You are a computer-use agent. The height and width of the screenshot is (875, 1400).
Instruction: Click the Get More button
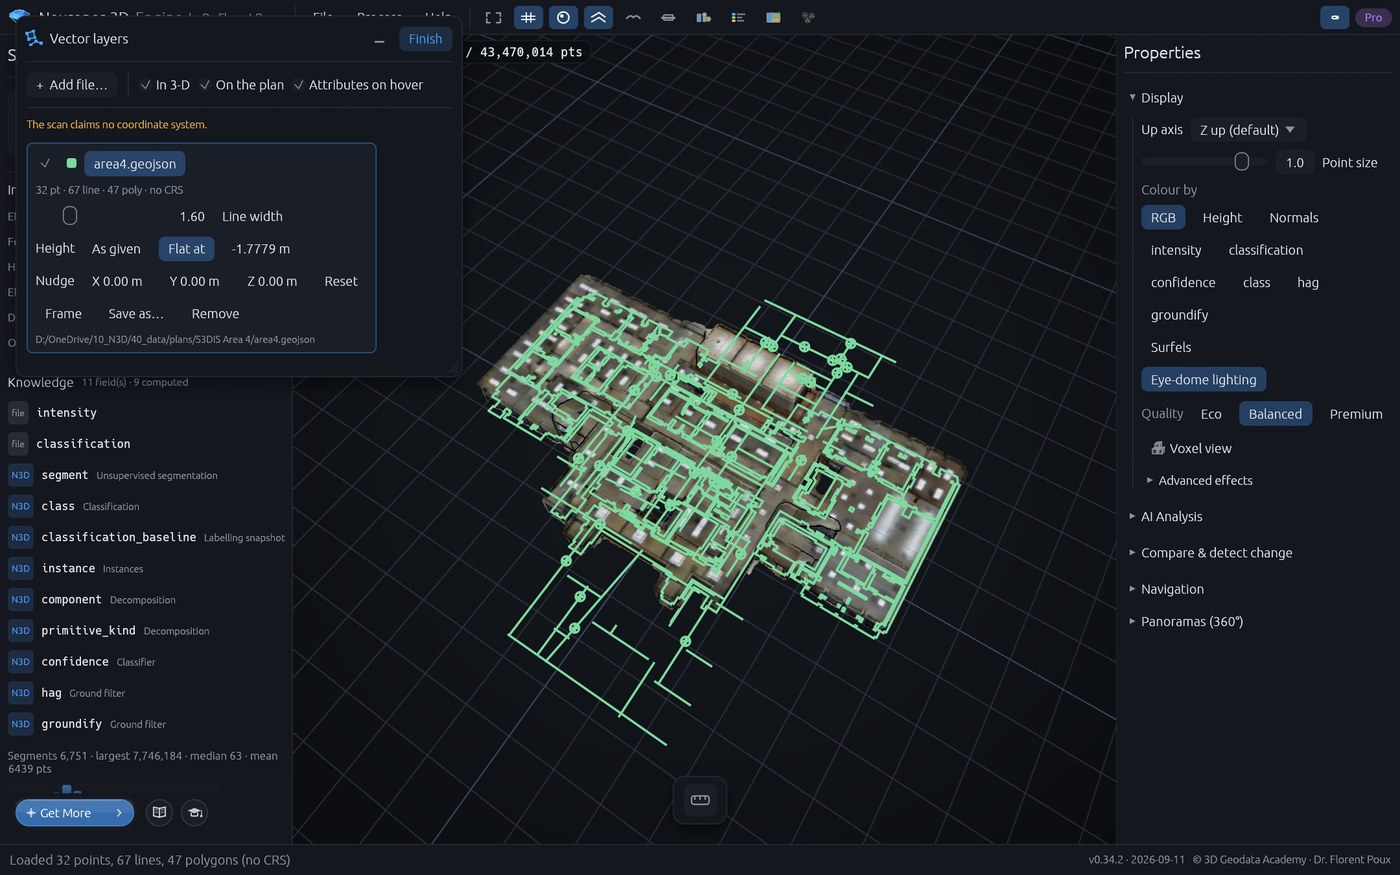click(74, 813)
